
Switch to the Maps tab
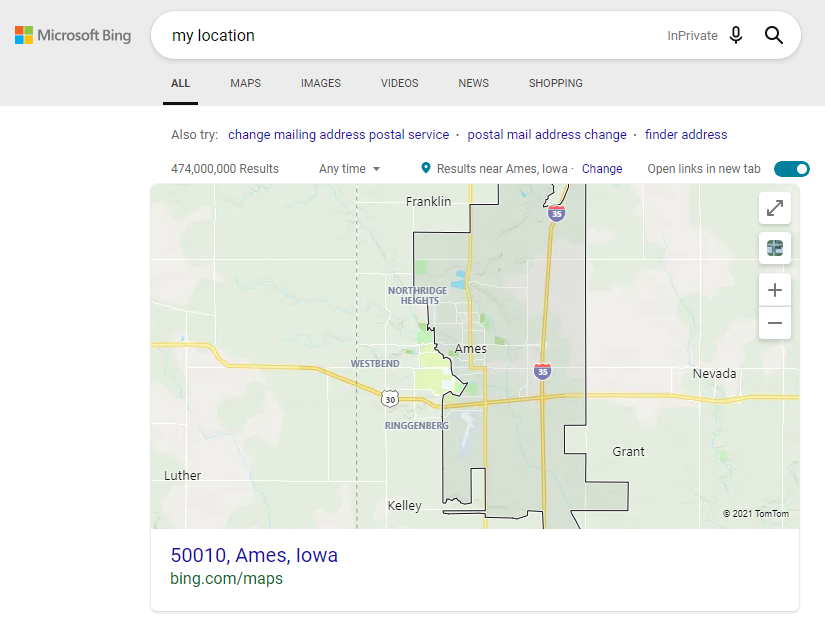[245, 83]
